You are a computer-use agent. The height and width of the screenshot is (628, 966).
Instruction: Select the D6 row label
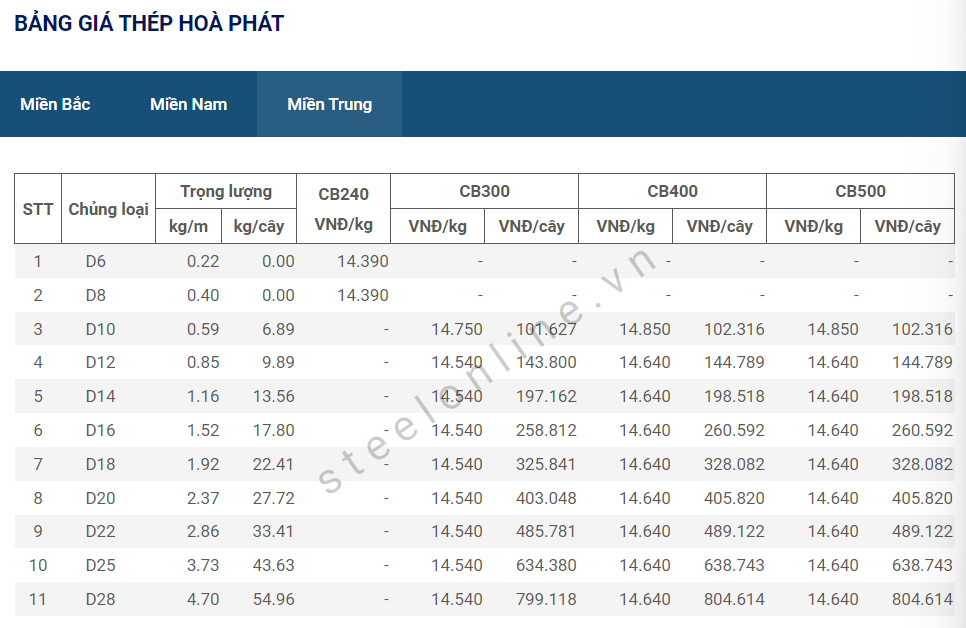point(95,261)
